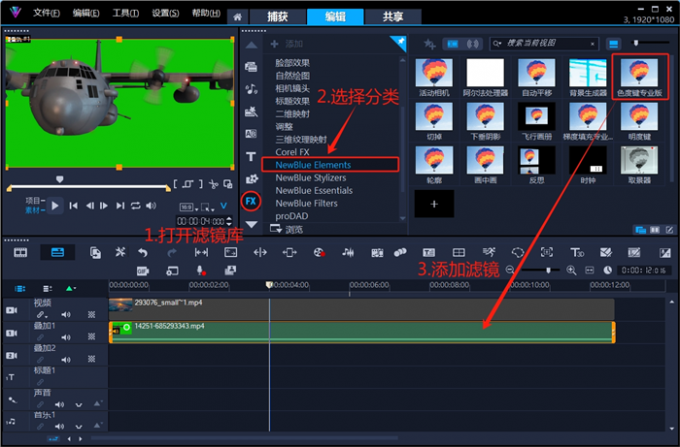Toggle the repeat loop playback icon
The width and height of the screenshot is (680, 447).
[x=136, y=205]
